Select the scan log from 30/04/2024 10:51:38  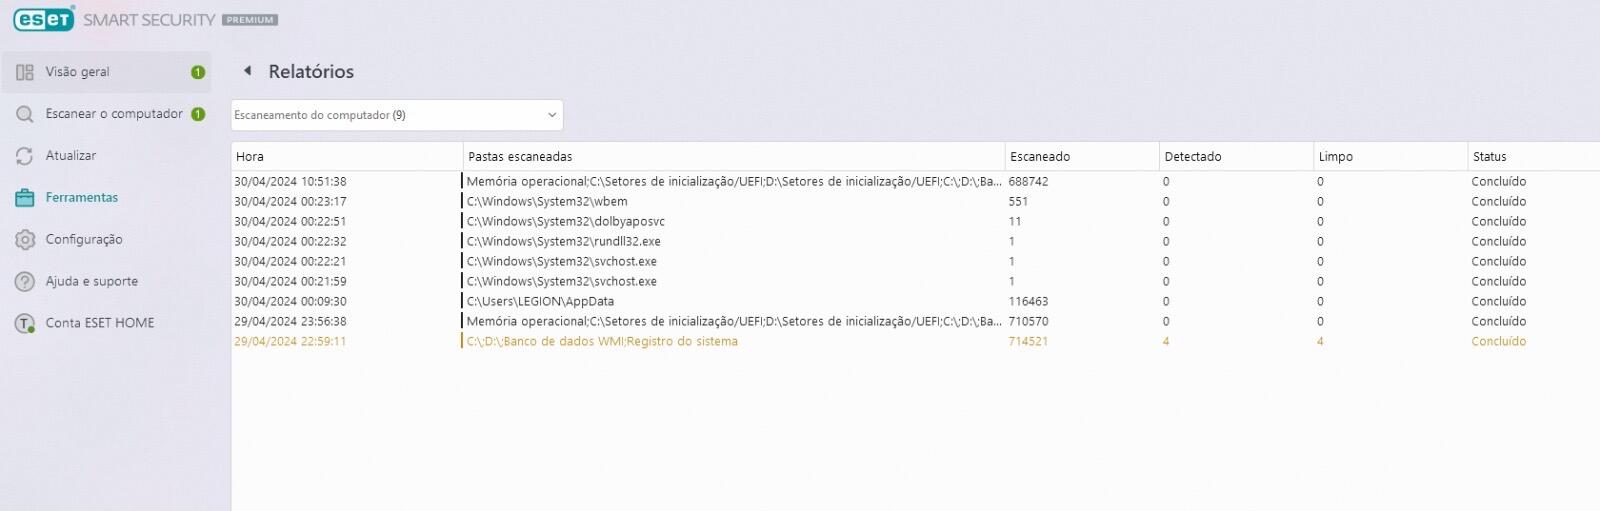pyautogui.click(x=915, y=182)
